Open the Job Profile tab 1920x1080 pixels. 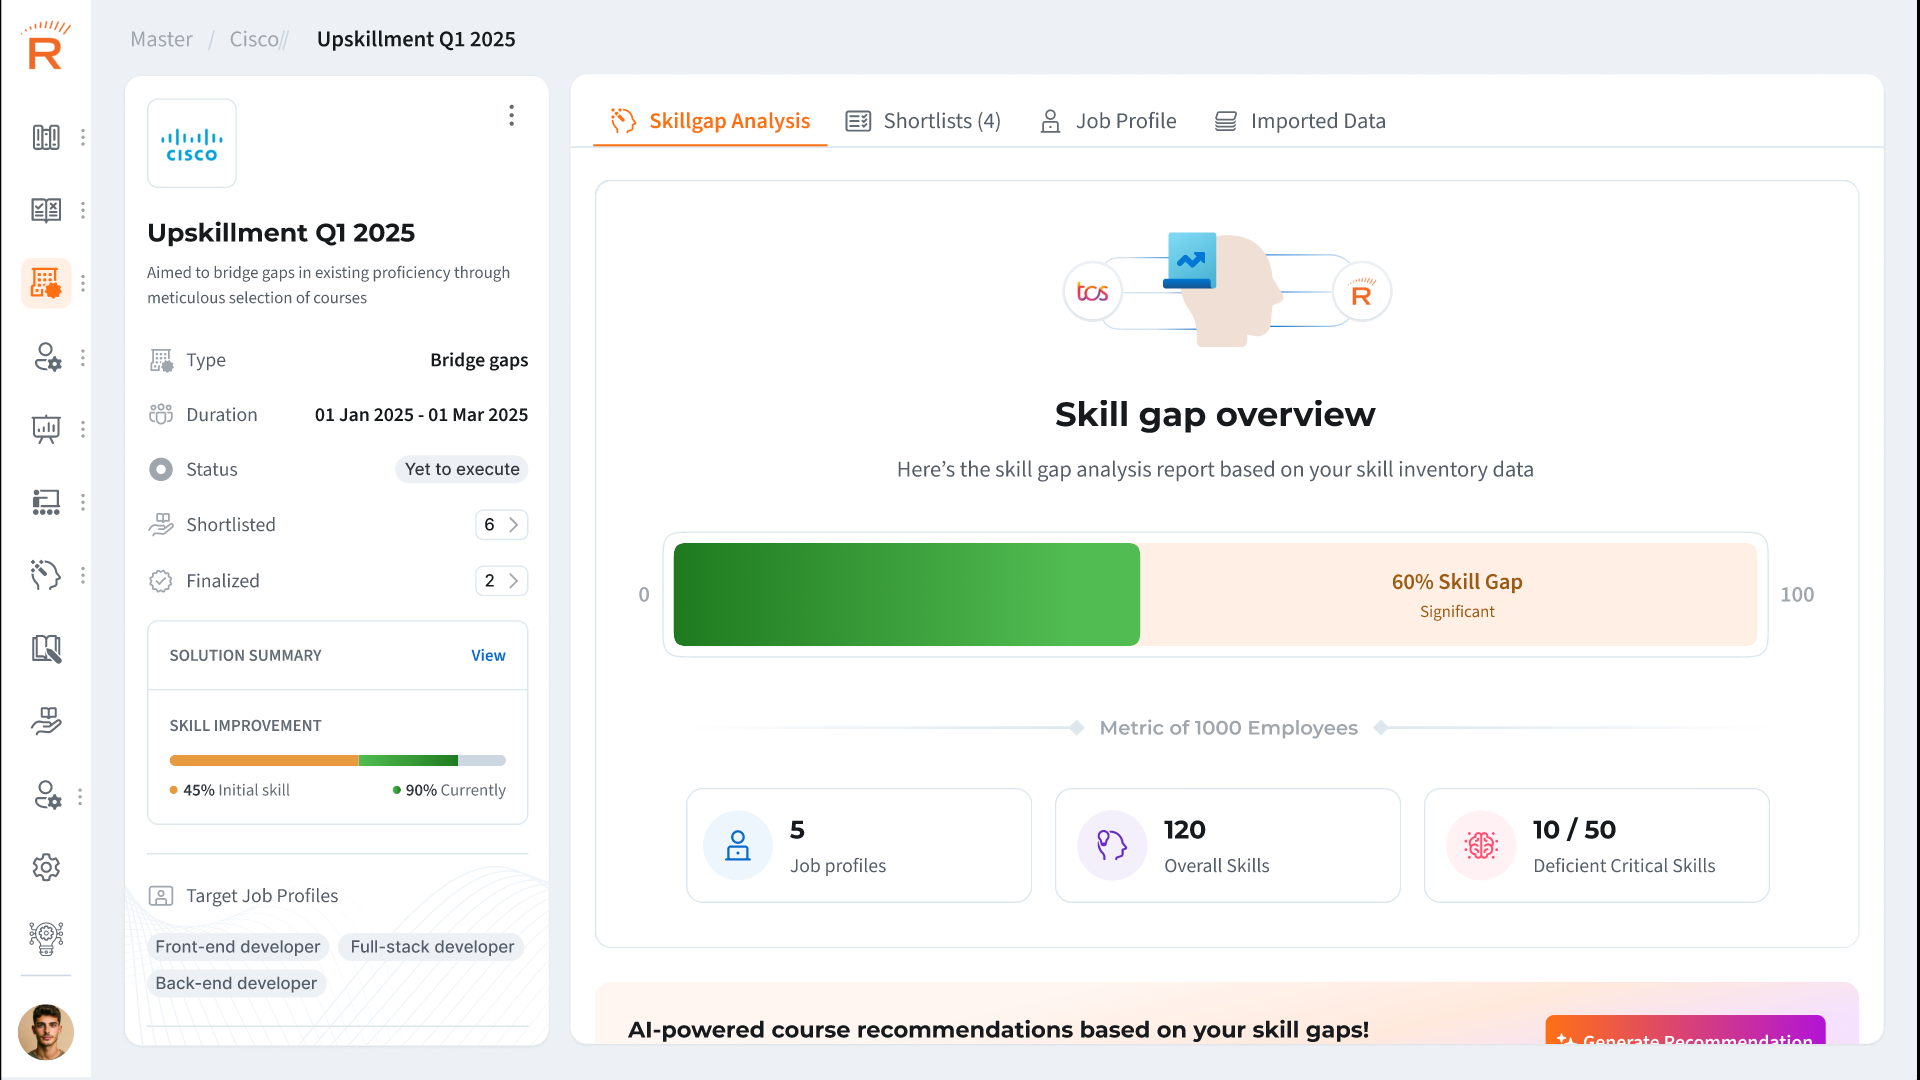pos(1108,121)
